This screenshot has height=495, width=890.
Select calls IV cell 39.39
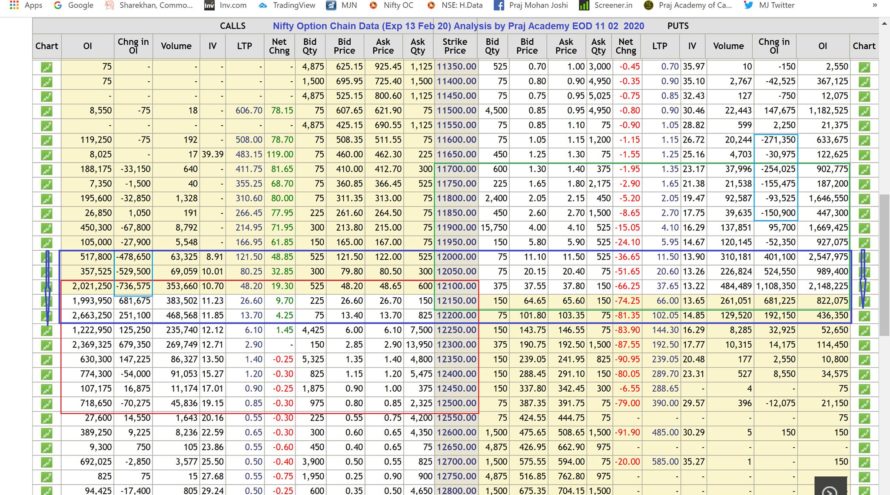coord(212,154)
